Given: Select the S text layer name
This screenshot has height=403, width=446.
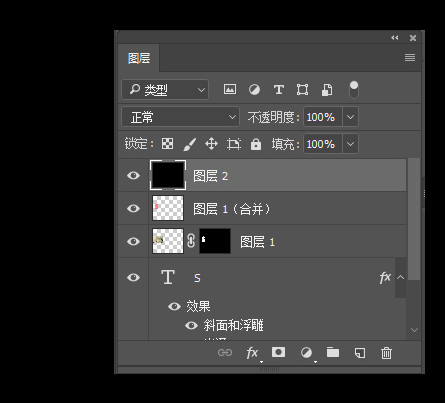Looking at the screenshot, I should click(x=197, y=278).
